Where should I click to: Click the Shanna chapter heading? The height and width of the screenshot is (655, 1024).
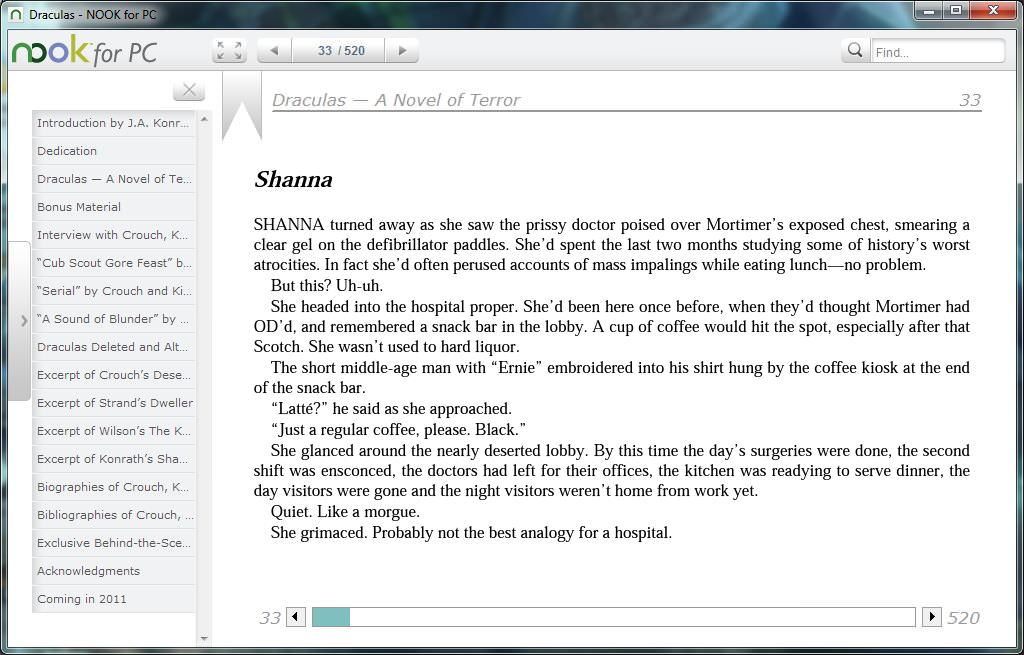pyautogui.click(x=293, y=180)
